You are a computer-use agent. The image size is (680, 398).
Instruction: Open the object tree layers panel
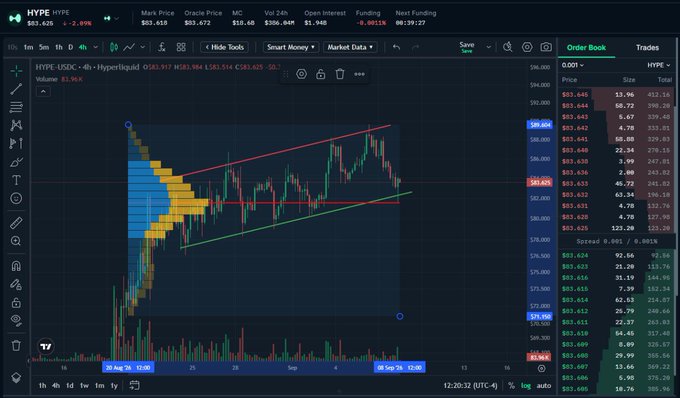16,377
